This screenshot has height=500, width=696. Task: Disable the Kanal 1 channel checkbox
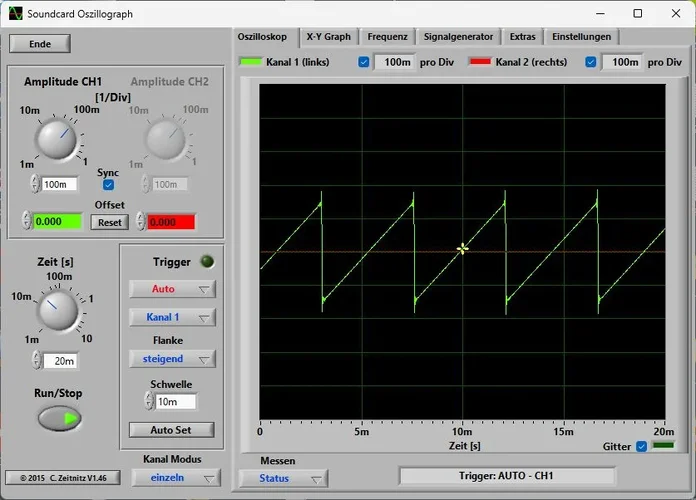click(x=364, y=62)
